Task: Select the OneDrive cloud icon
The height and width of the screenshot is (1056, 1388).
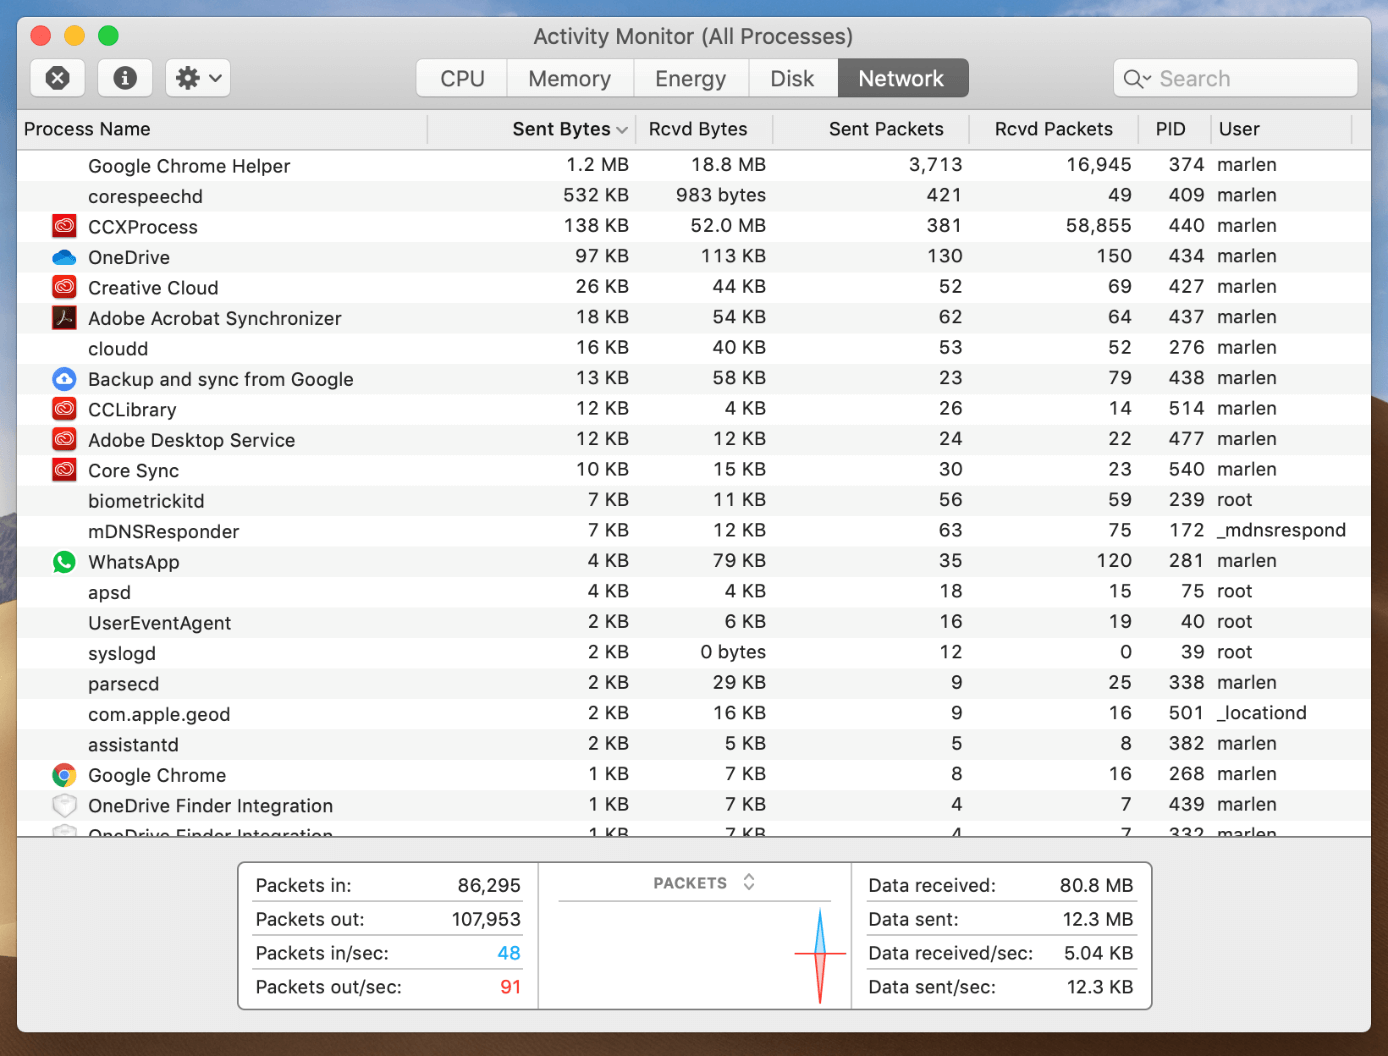Action: click(x=63, y=256)
